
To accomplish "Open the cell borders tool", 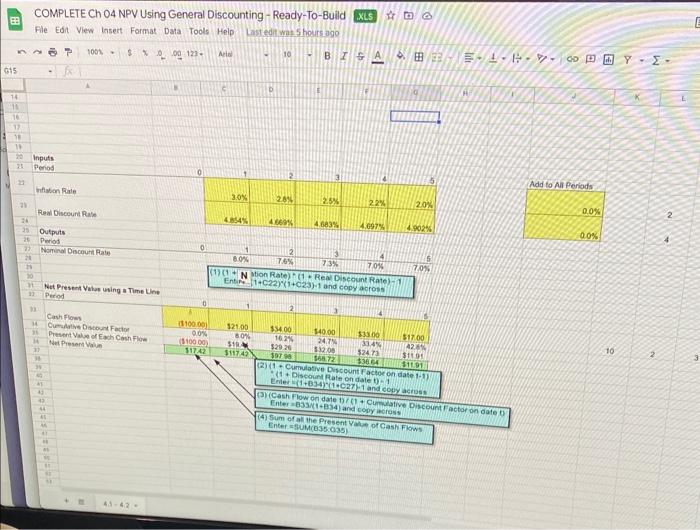I will click(419, 57).
